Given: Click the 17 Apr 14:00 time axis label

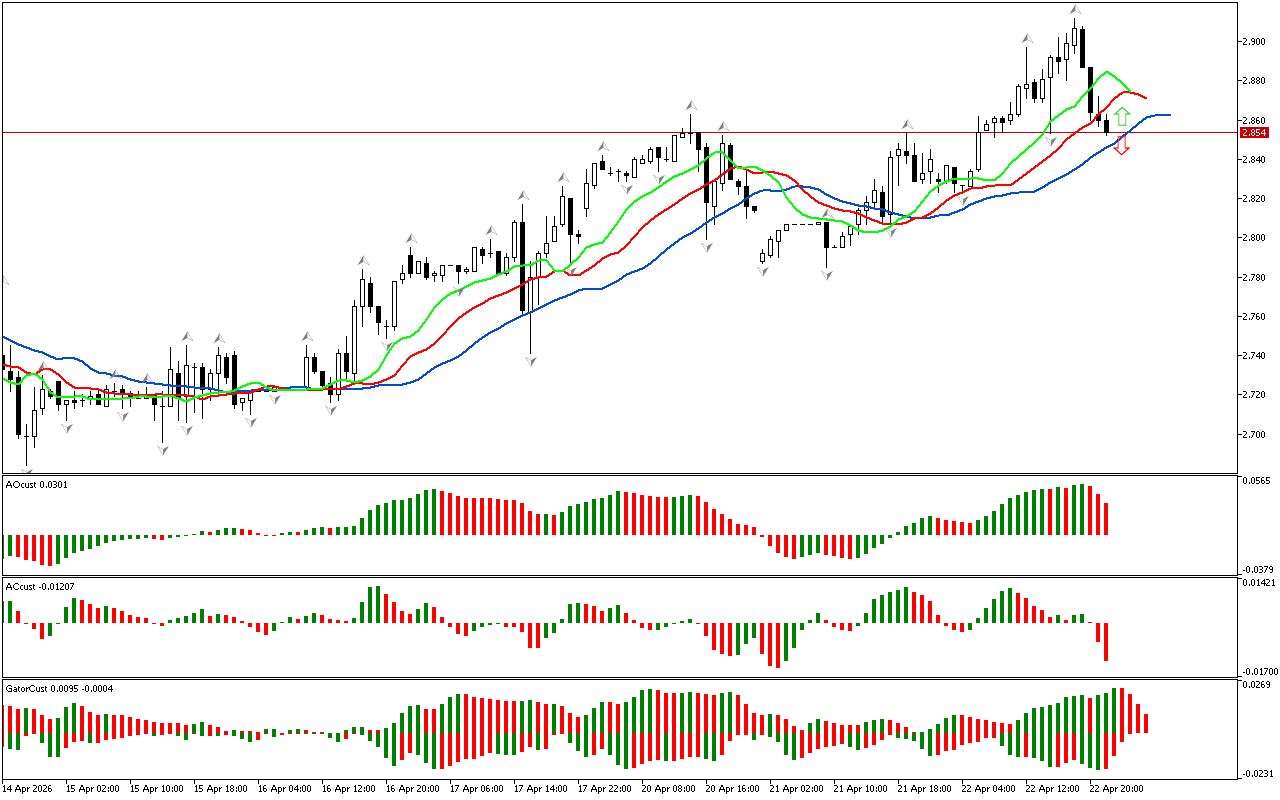Looking at the screenshot, I should tap(541, 788).
